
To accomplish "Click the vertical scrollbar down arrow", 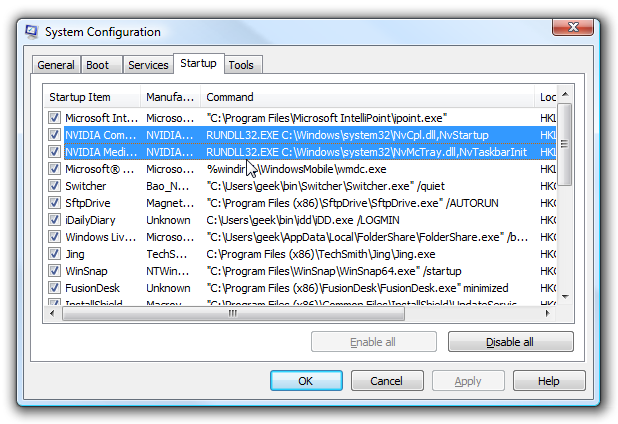I will [565, 297].
